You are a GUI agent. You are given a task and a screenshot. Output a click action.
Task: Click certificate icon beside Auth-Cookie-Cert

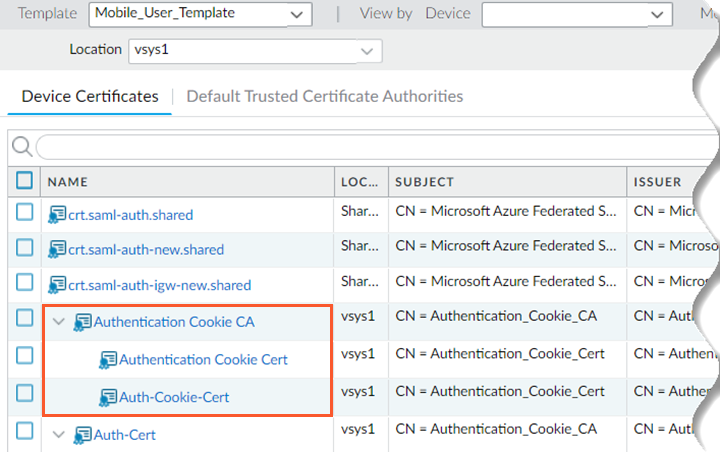point(108,397)
